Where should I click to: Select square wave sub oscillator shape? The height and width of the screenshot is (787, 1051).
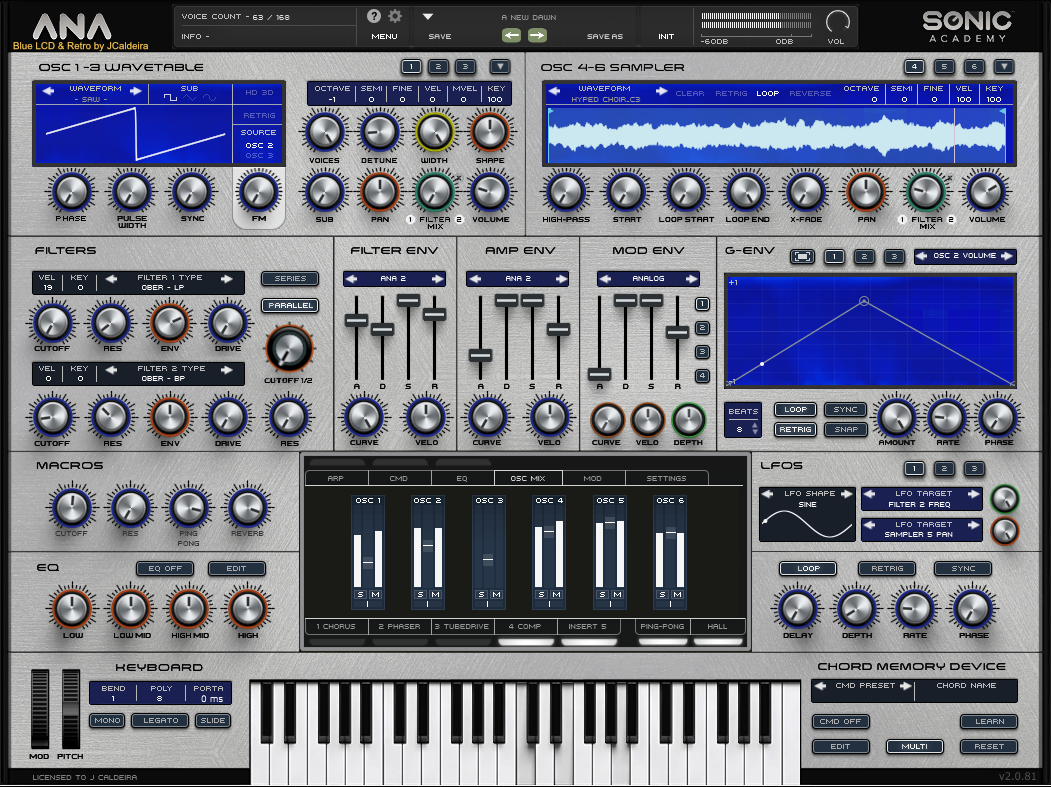[x=171, y=98]
